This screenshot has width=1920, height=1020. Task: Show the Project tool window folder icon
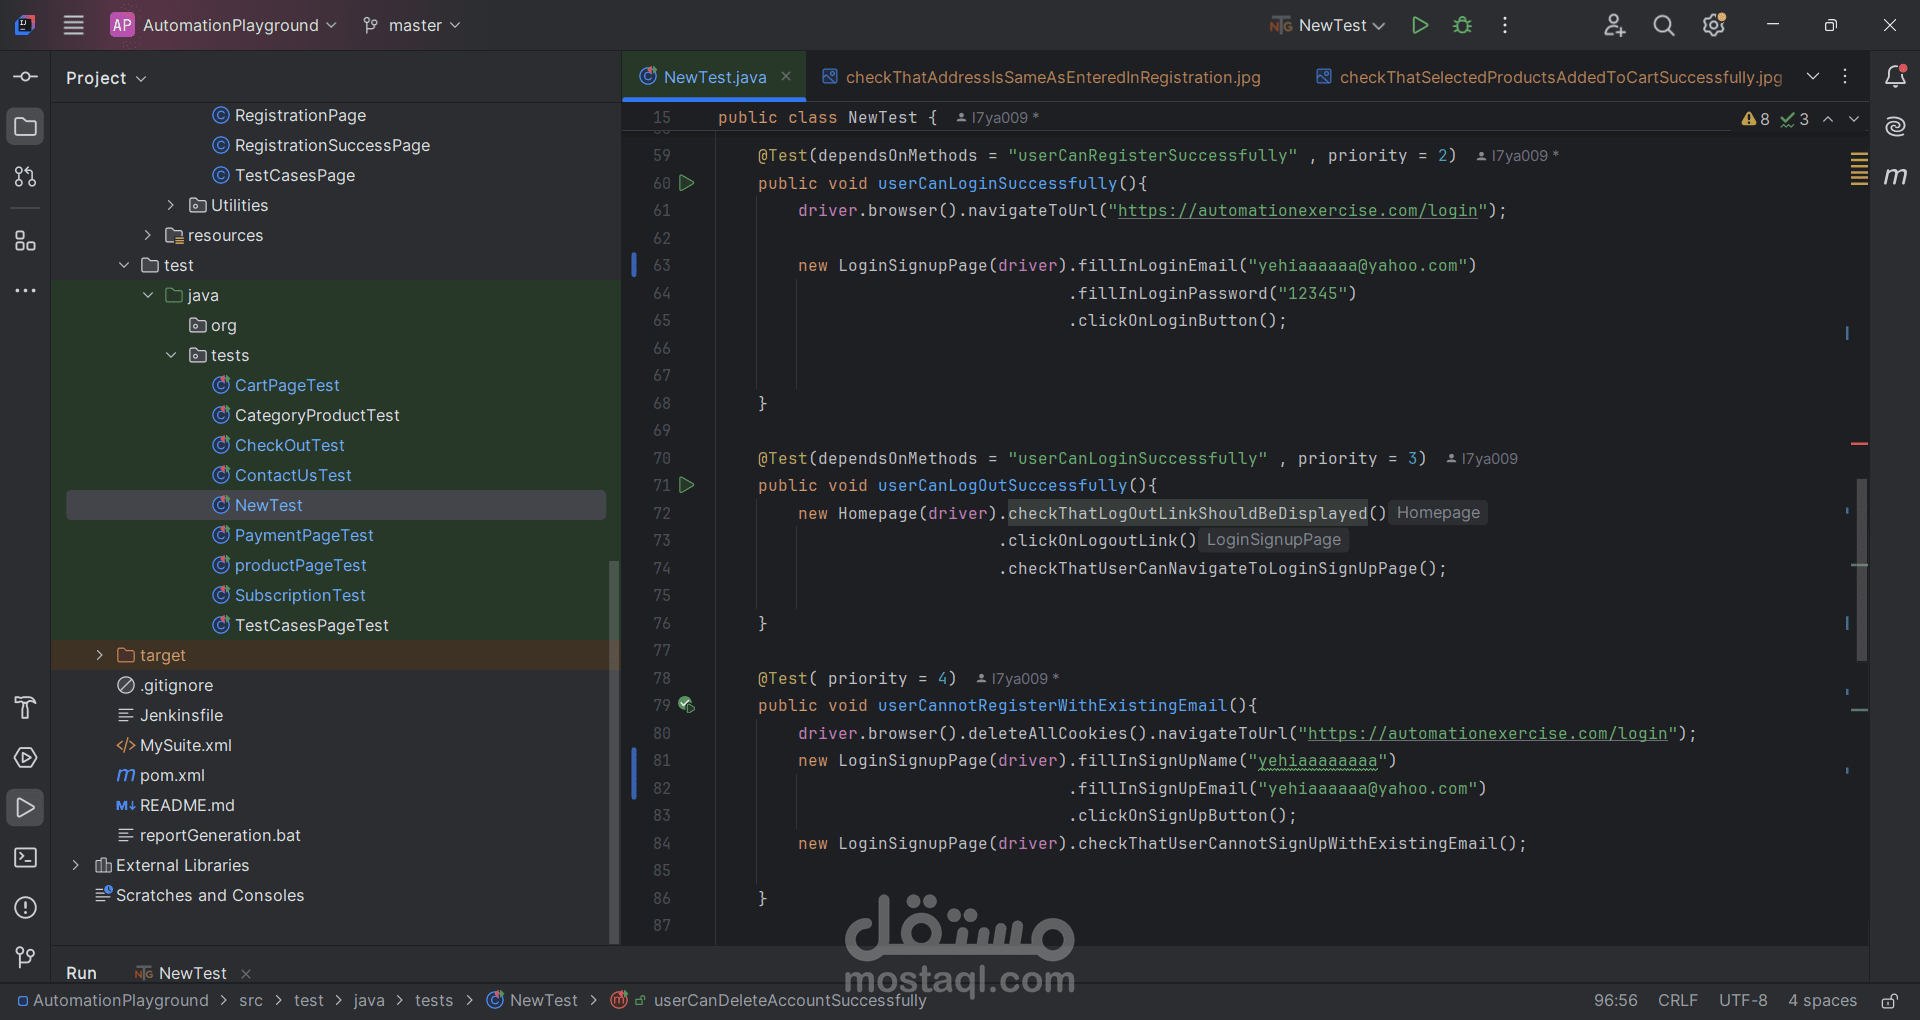tap(26, 127)
